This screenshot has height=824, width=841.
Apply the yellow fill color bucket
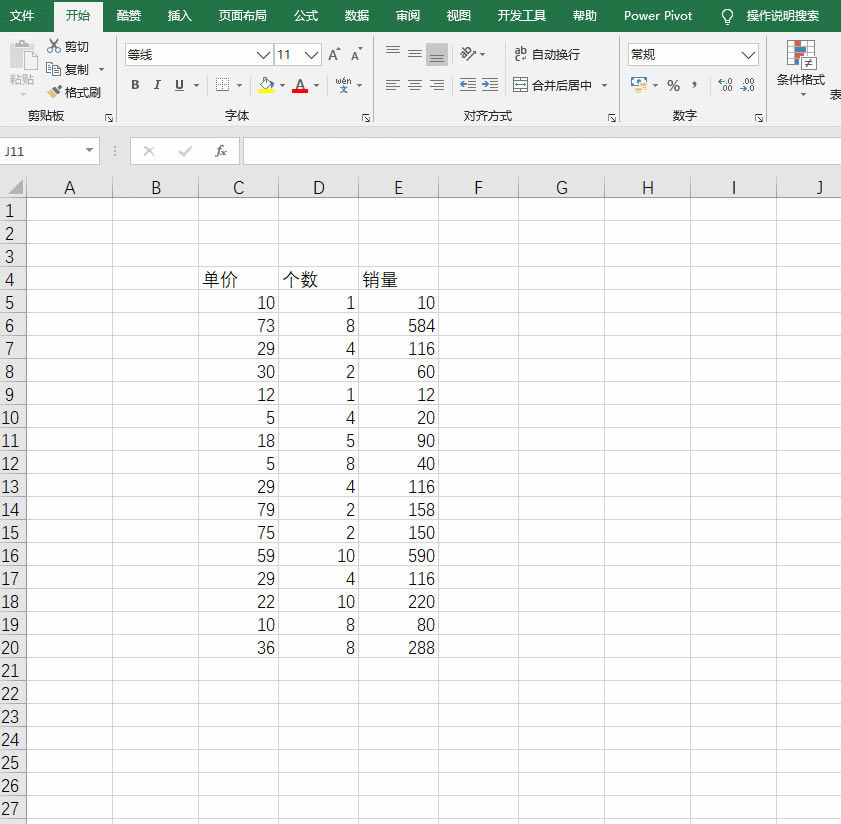point(266,85)
